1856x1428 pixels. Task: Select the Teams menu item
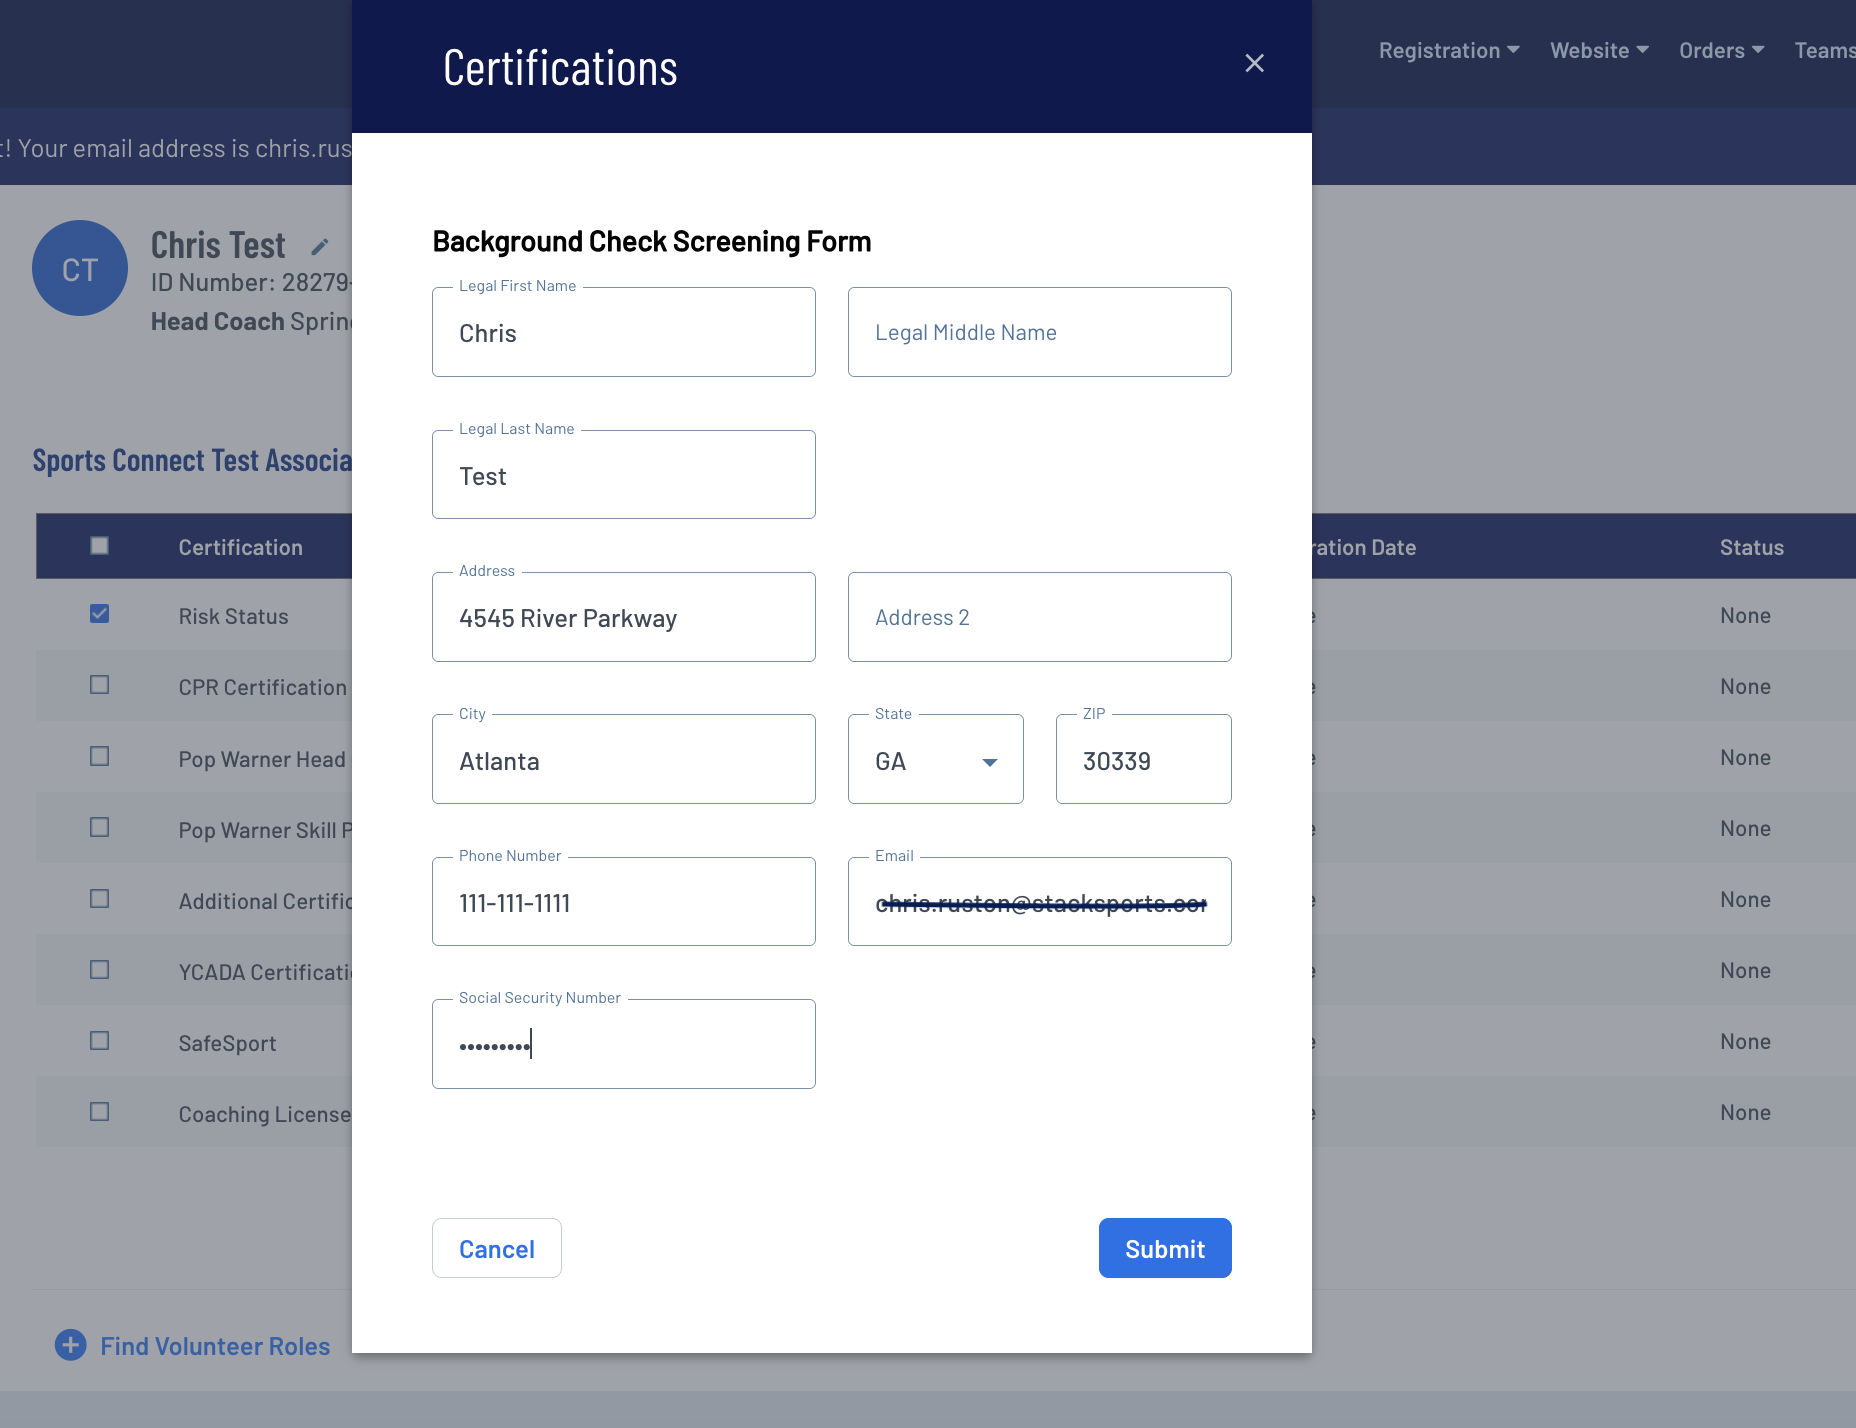point(1825,50)
